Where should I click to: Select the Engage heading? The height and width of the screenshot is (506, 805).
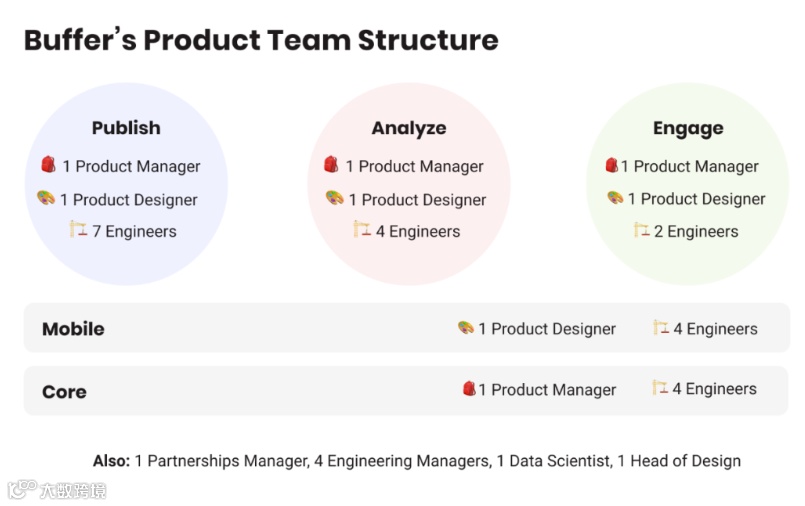pyautogui.click(x=688, y=128)
